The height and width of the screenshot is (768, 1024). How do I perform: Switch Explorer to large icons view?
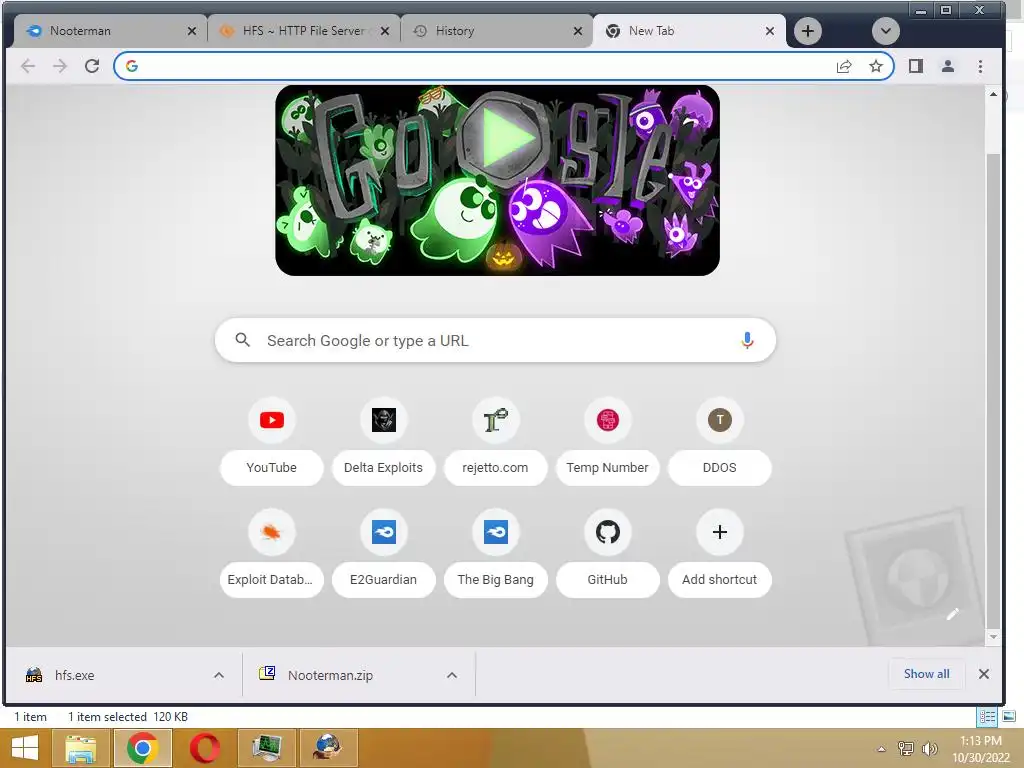pos(1008,717)
